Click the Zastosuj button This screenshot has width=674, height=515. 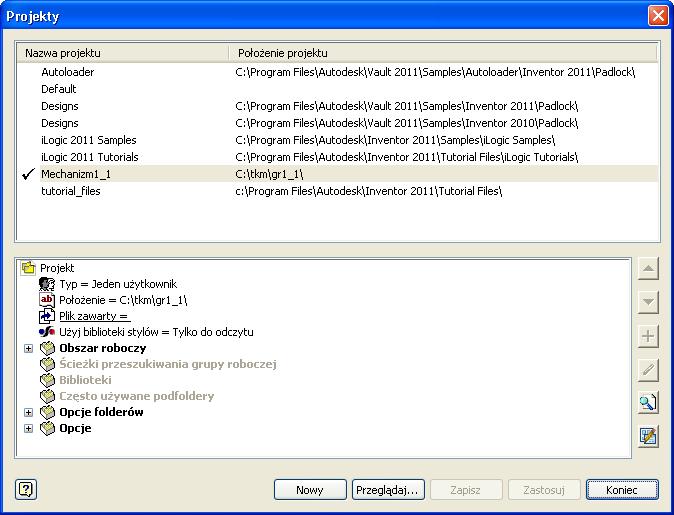coord(544,490)
